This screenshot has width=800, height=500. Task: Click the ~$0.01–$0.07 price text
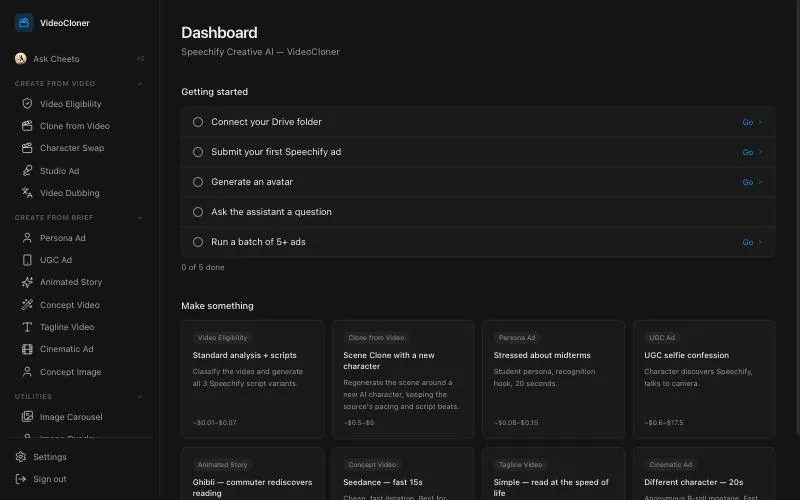(x=214, y=422)
